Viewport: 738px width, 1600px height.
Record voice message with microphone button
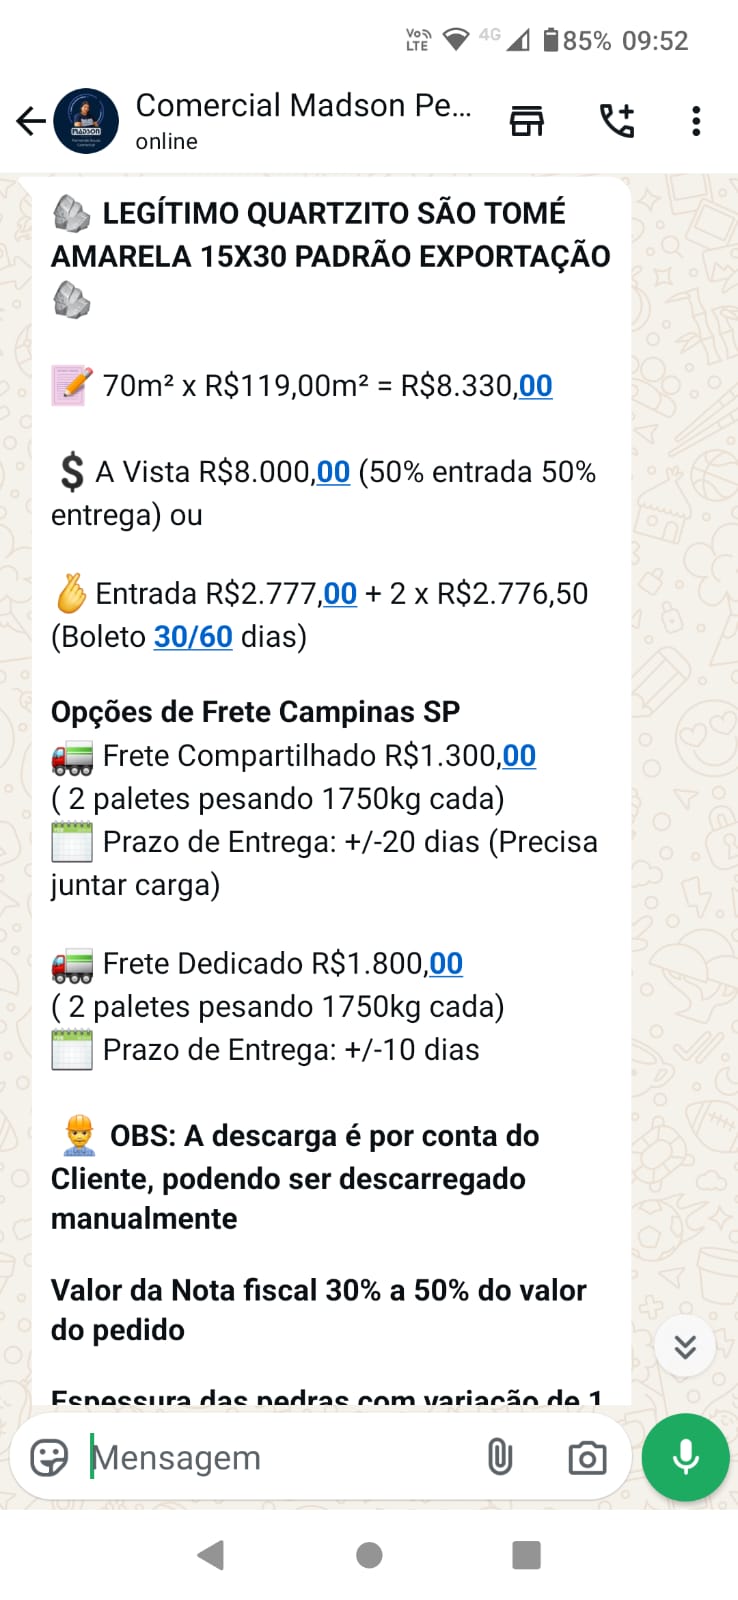click(x=685, y=1457)
